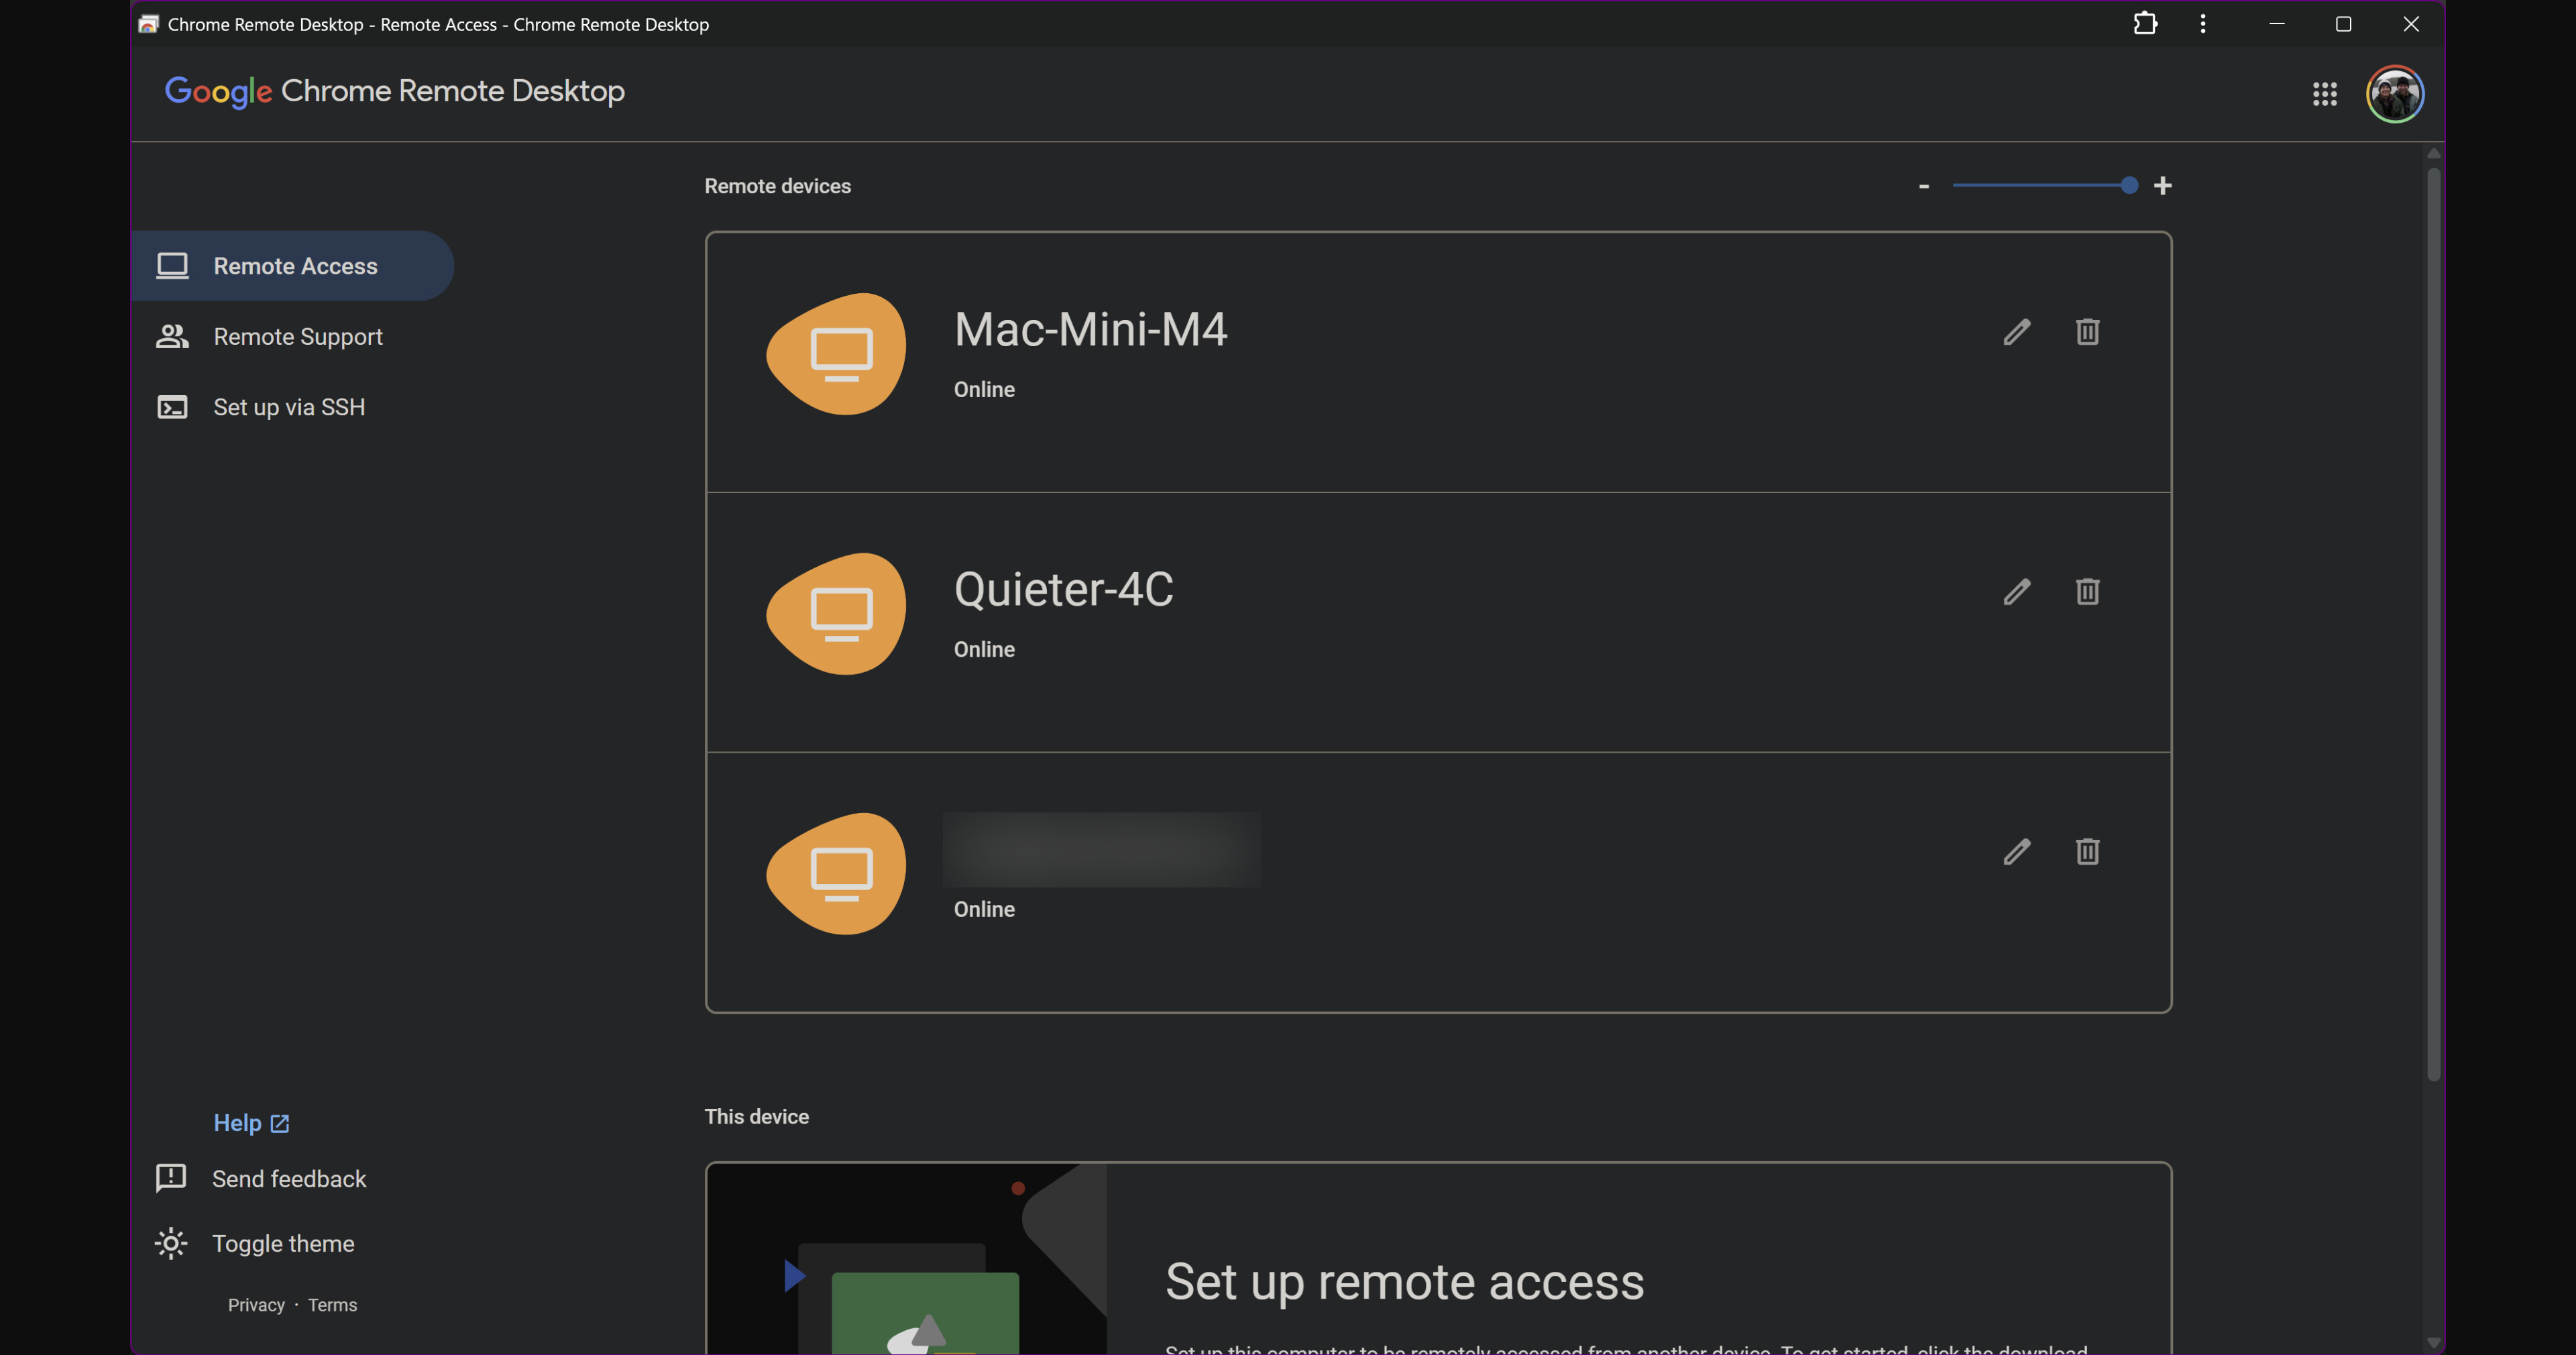Open the extensions puzzle icon
The height and width of the screenshot is (1355, 2576).
click(x=2145, y=24)
